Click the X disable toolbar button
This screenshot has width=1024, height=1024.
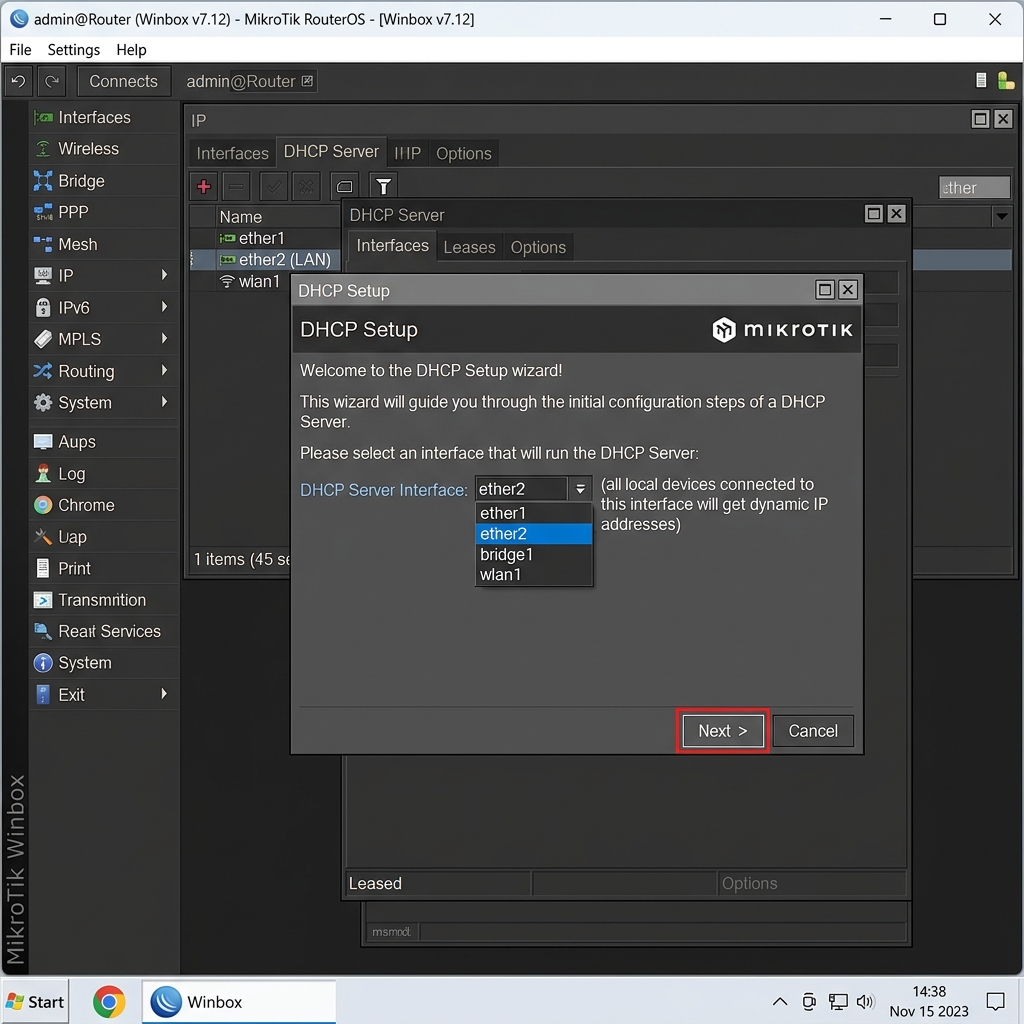(x=306, y=187)
